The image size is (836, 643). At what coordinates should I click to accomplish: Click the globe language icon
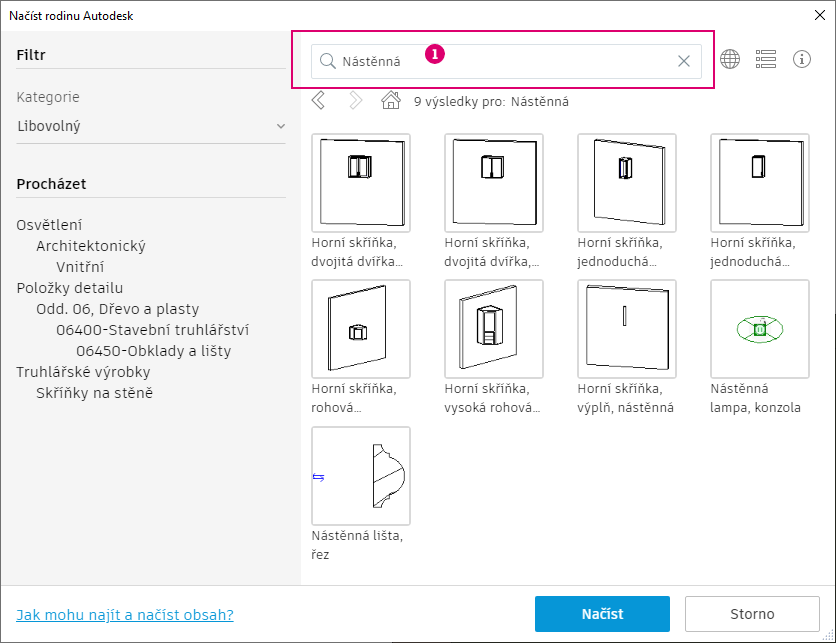click(730, 60)
